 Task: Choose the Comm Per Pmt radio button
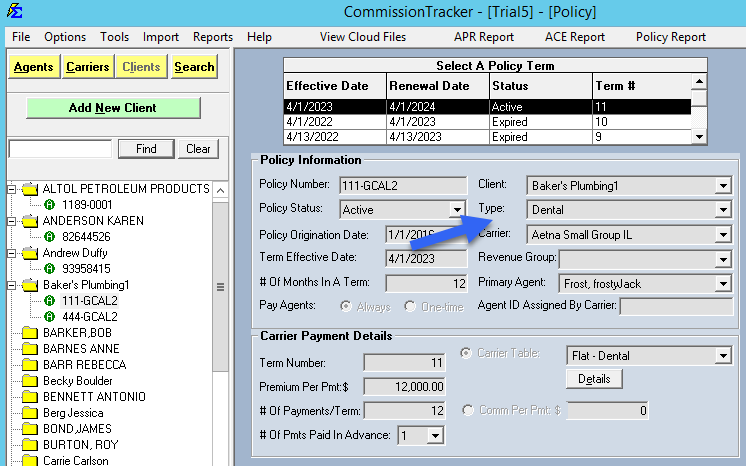point(467,410)
